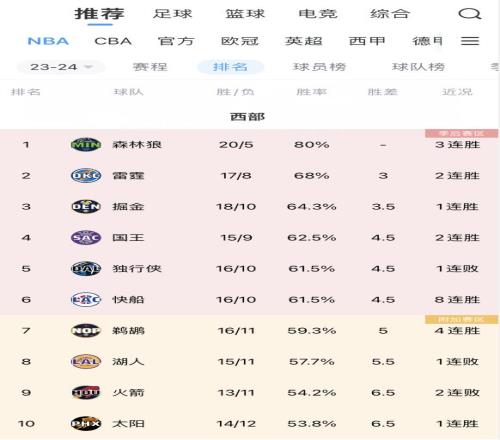Open the 排名 standings sub-tab

click(x=230, y=67)
